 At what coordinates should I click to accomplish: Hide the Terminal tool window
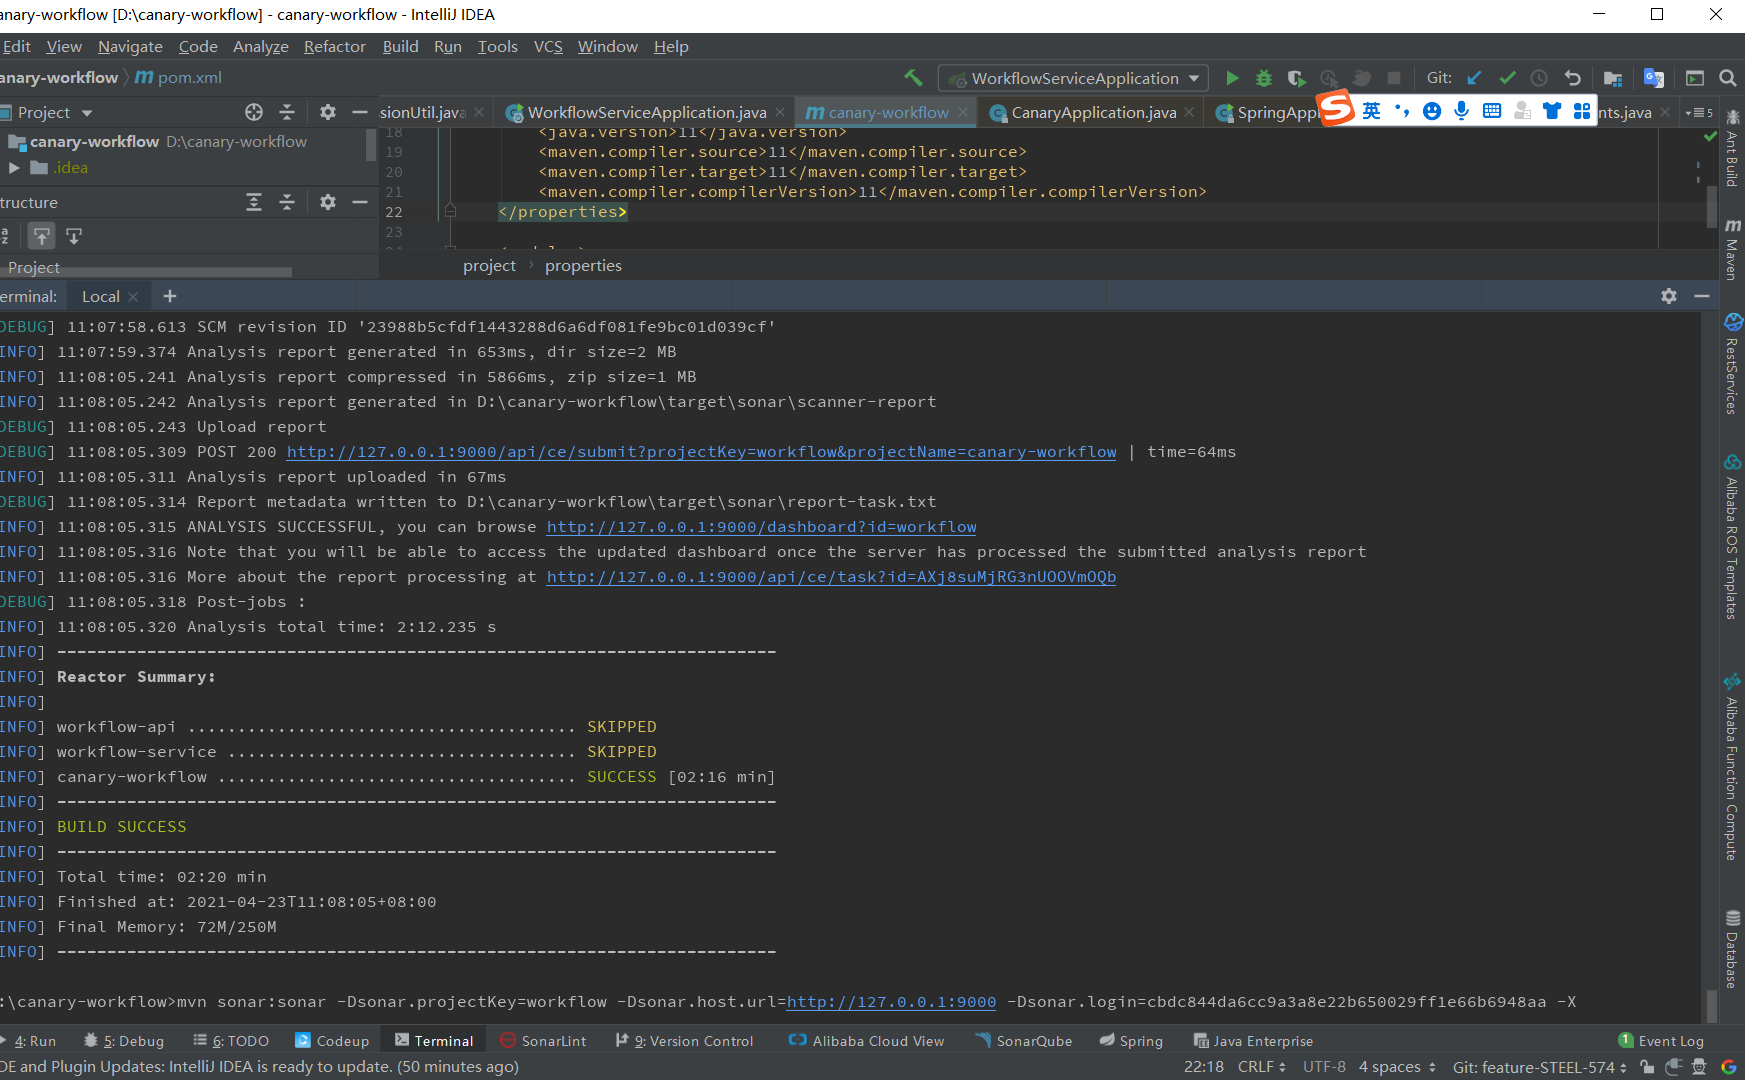coord(1702,296)
